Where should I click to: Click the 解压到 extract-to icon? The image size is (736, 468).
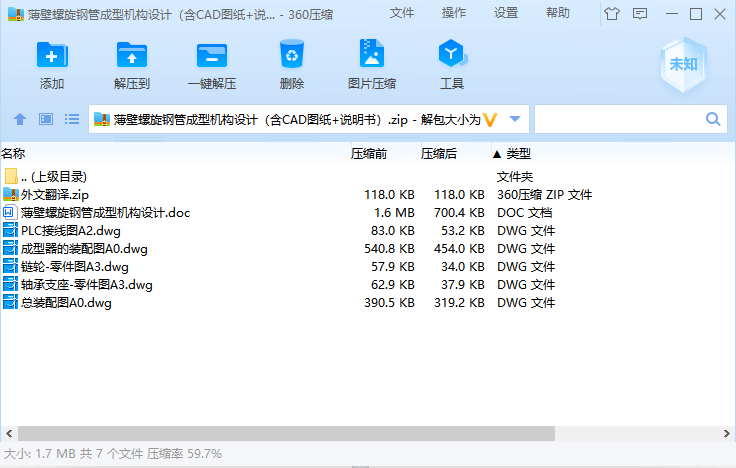(x=132, y=55)
